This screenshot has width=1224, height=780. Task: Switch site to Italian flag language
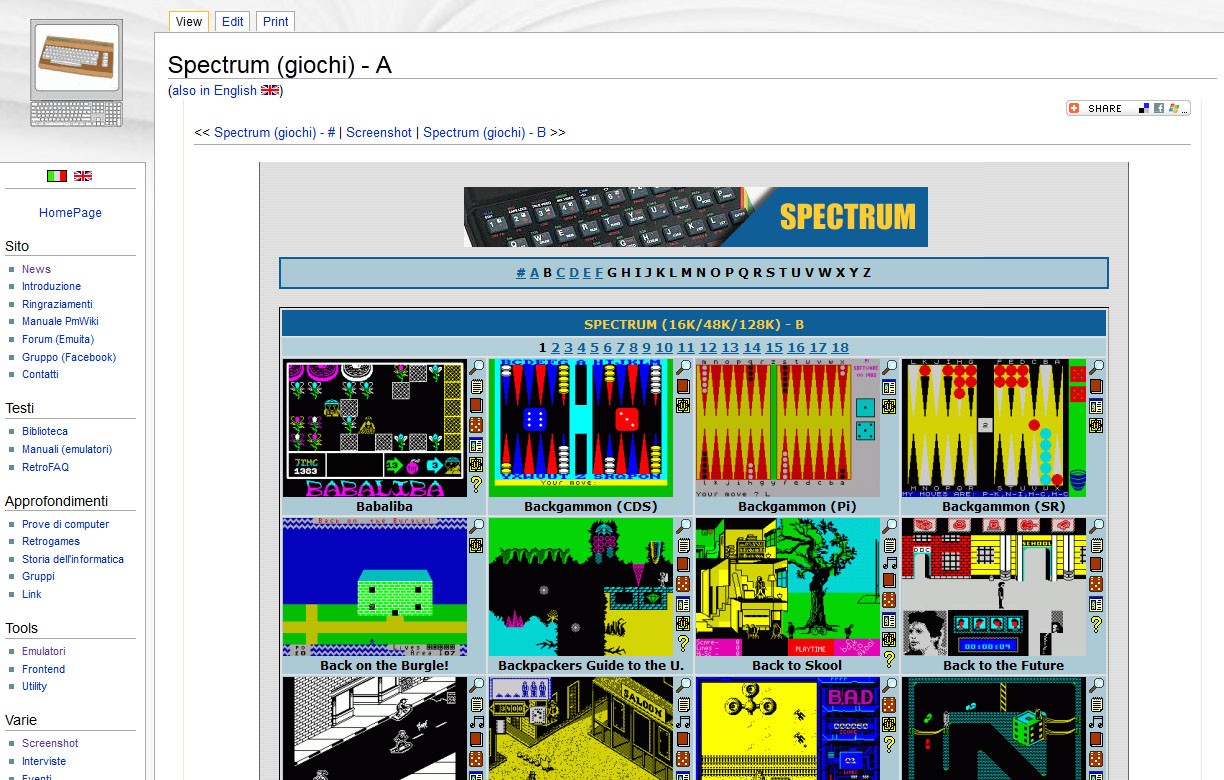(x=57, y=176)
